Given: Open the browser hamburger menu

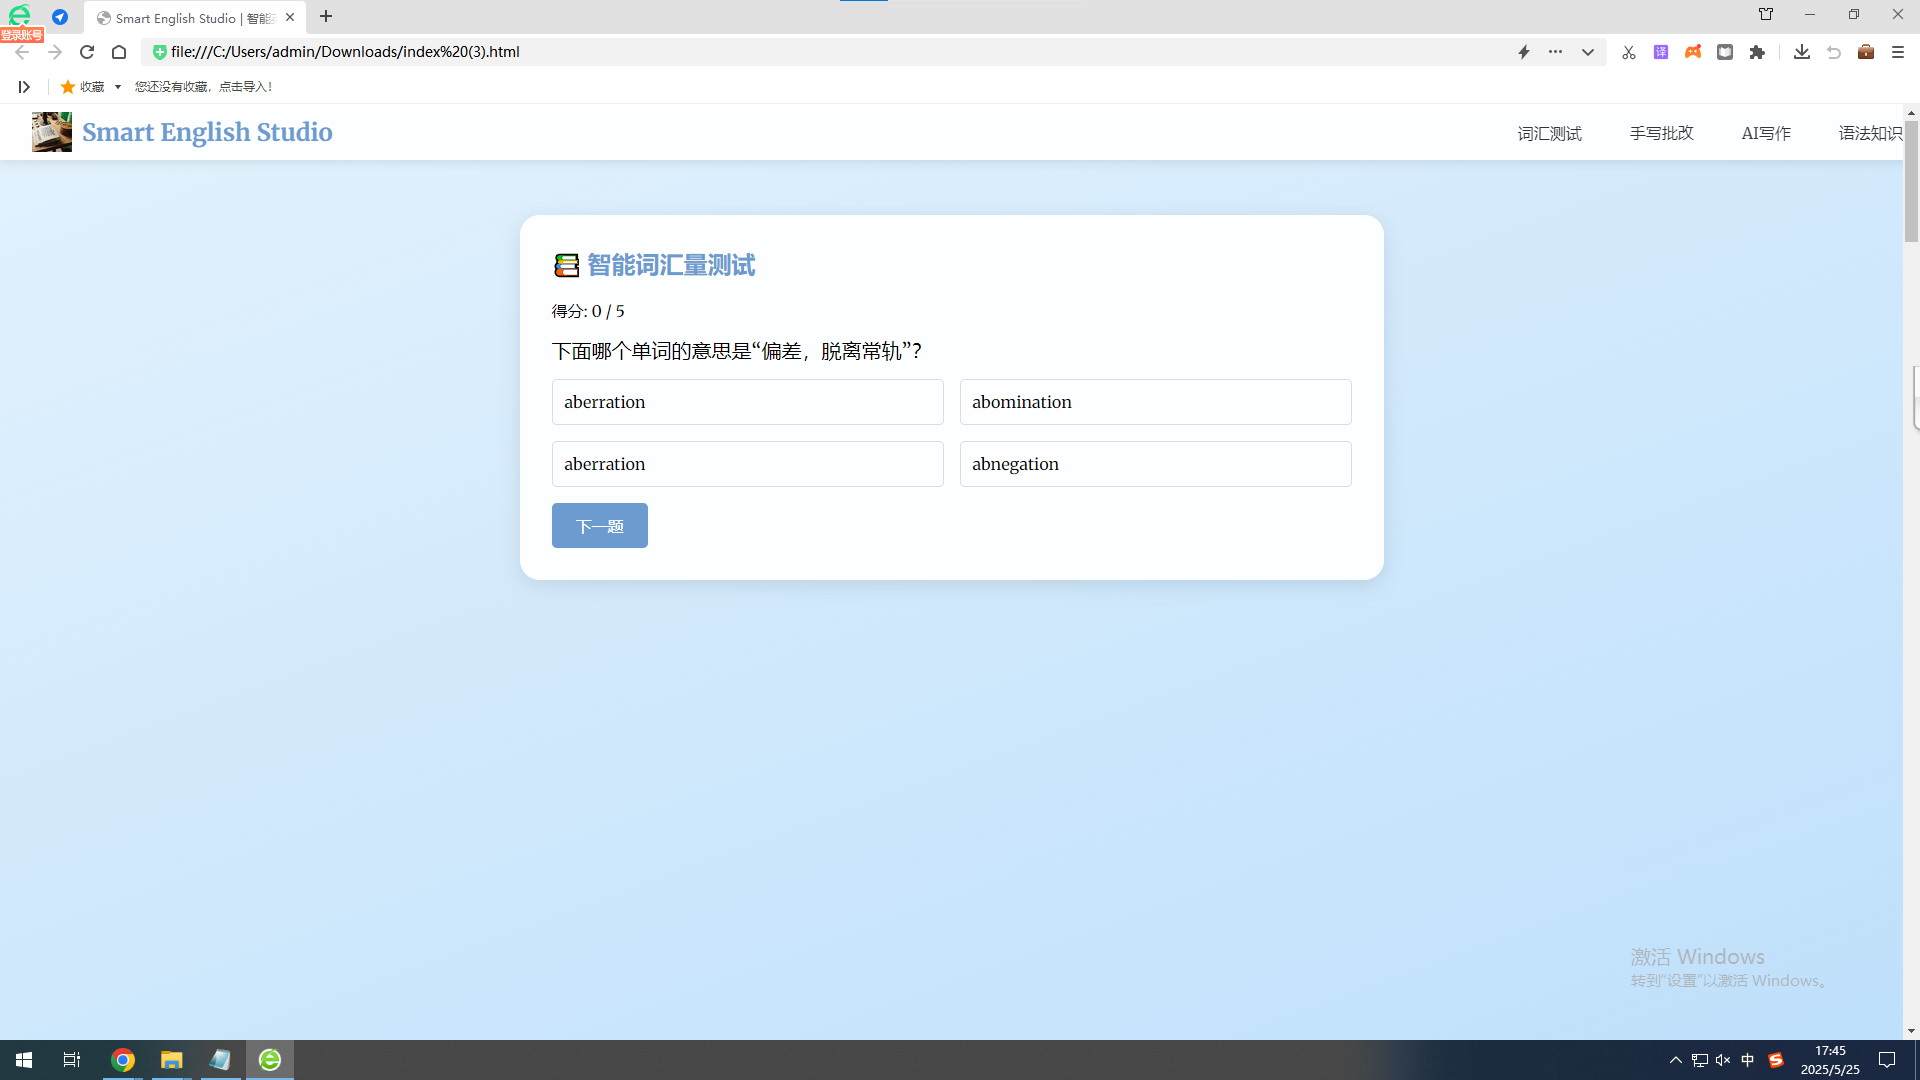Looking at the screenshot, I should click(x=1897, y=52).
